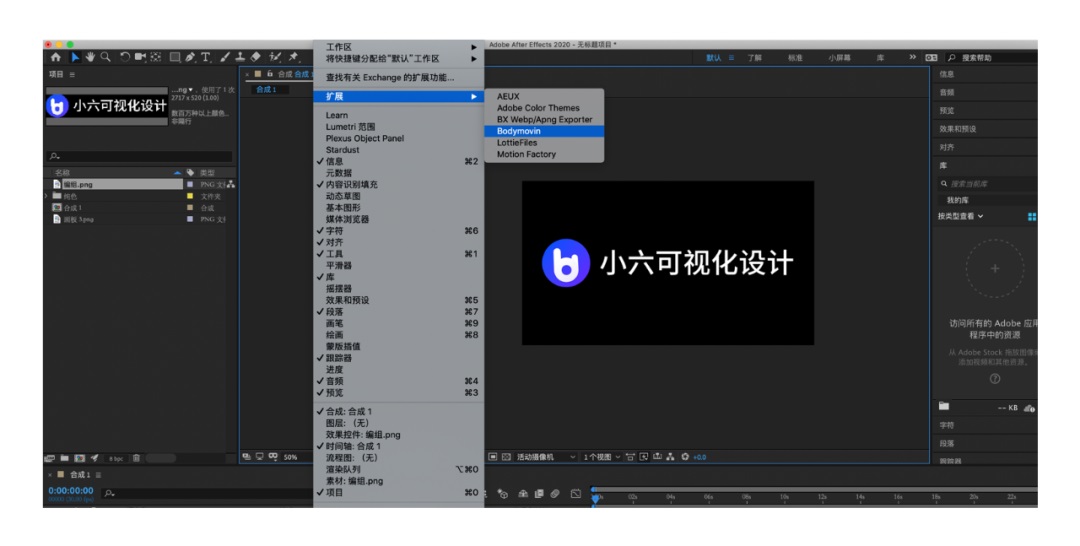Click the timeline current time indicator marker
1080x546 pixels.
[595, 497]
